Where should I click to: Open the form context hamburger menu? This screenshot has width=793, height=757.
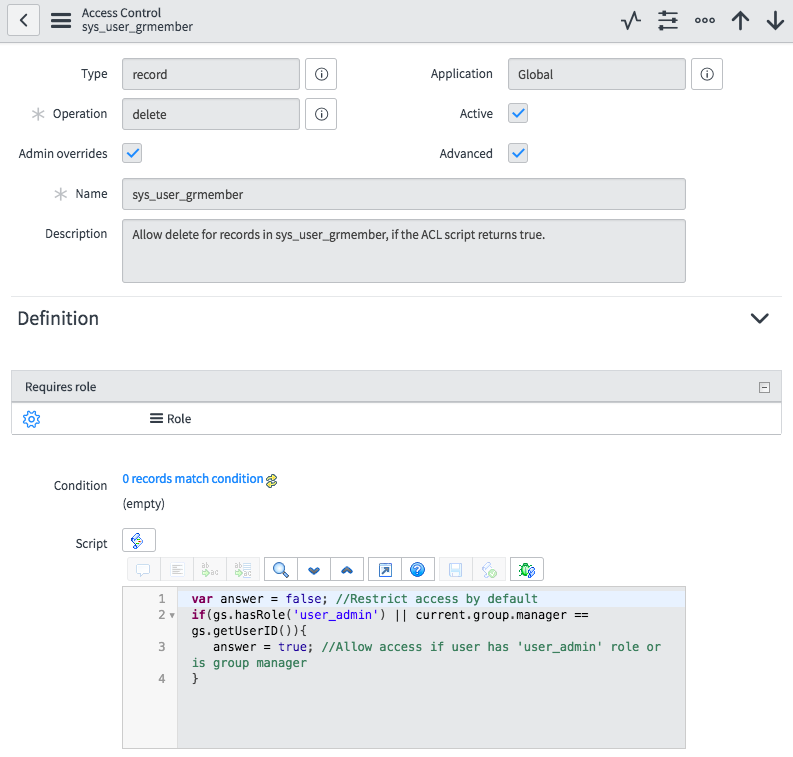(x=61, y=20)
